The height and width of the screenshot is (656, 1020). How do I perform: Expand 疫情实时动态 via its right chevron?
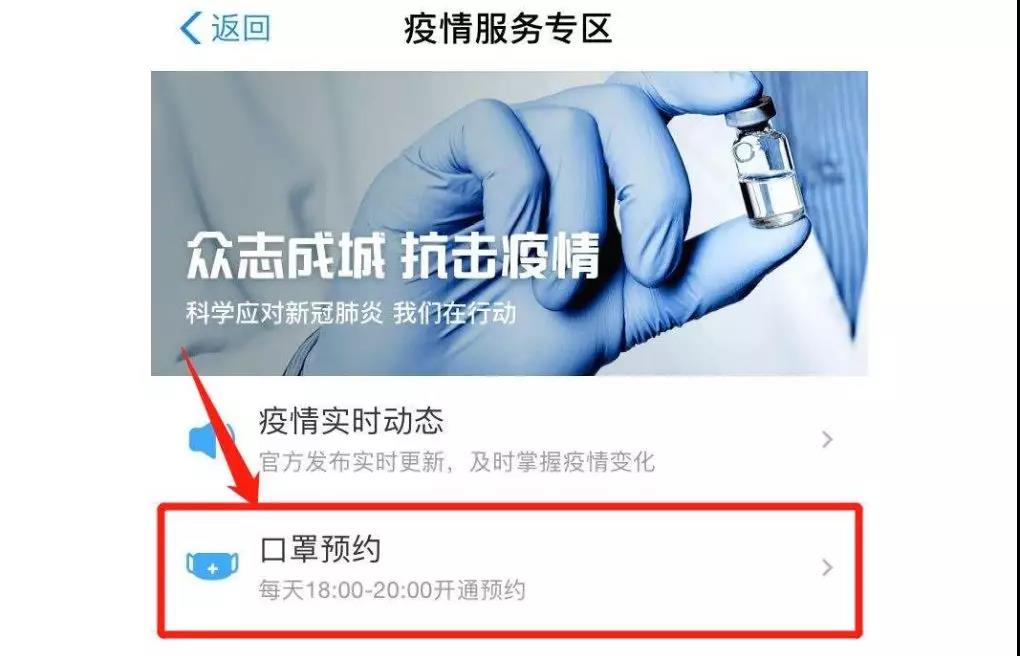pyautogui.click(x=827, y=439)
